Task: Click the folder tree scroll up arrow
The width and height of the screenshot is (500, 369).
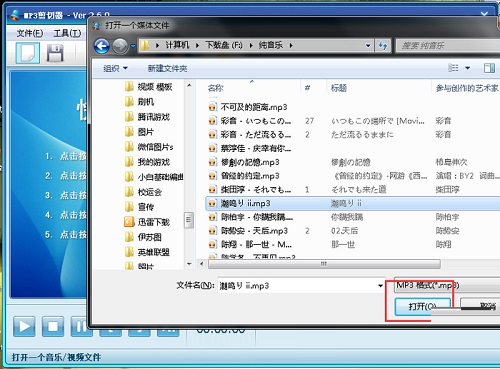Action: (x=189, y=85)
